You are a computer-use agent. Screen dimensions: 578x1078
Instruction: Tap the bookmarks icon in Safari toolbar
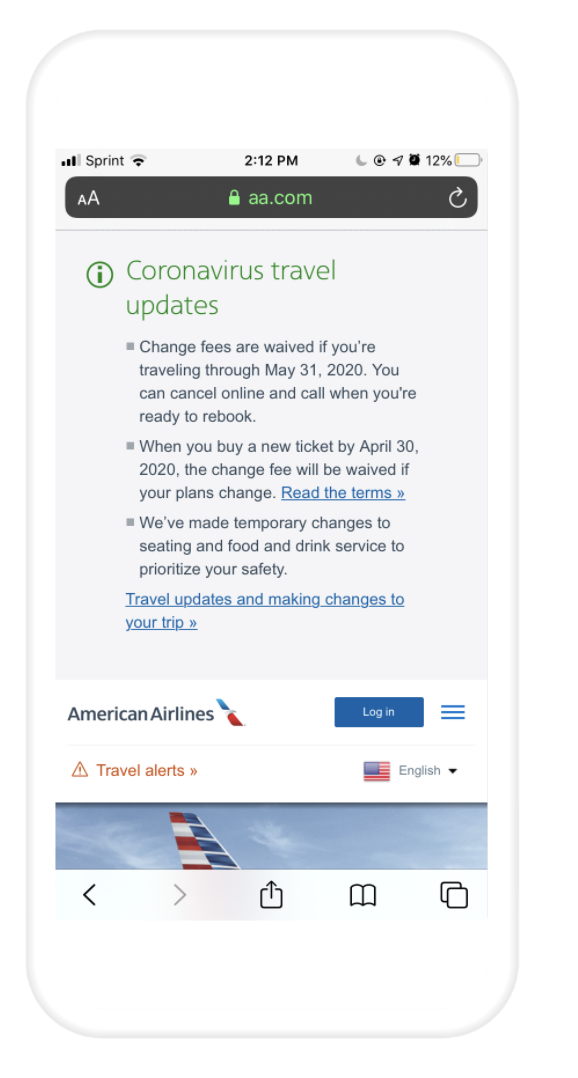coord(362,895)
